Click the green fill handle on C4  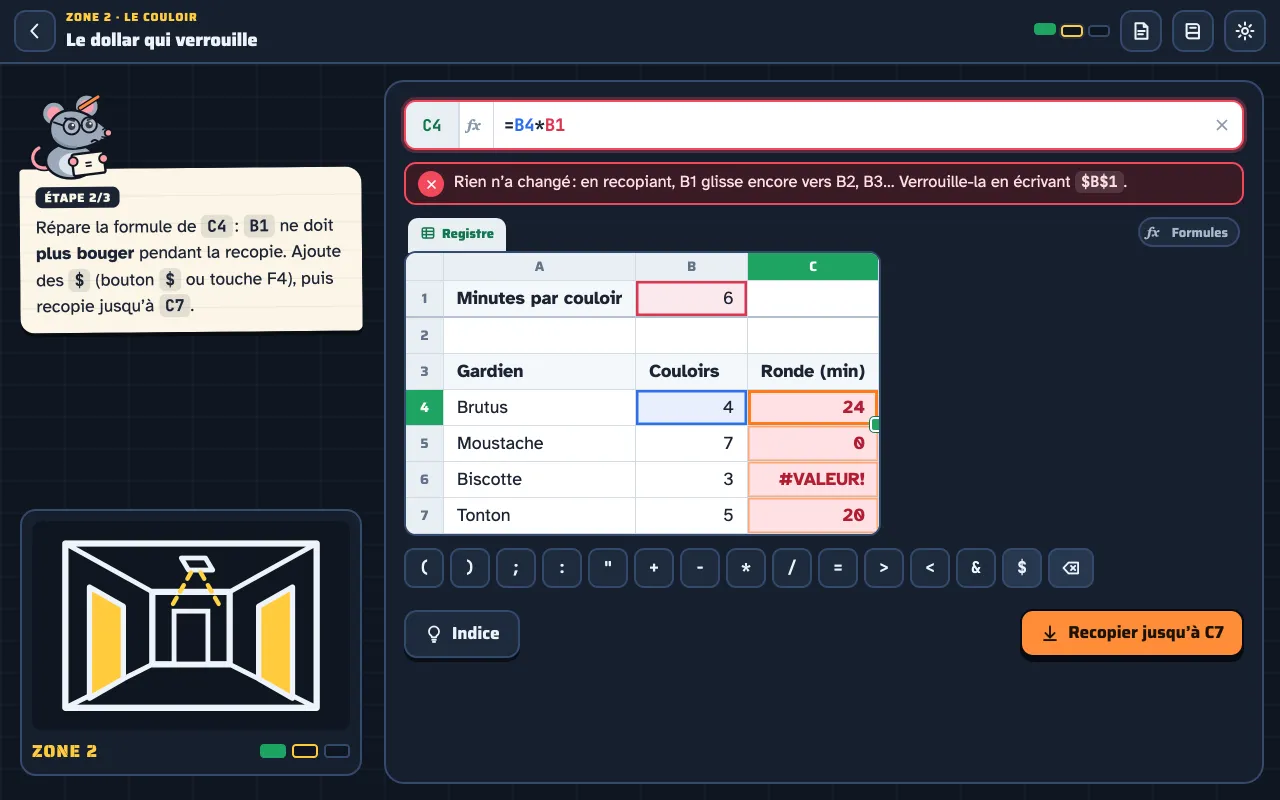tap(876, 425)
